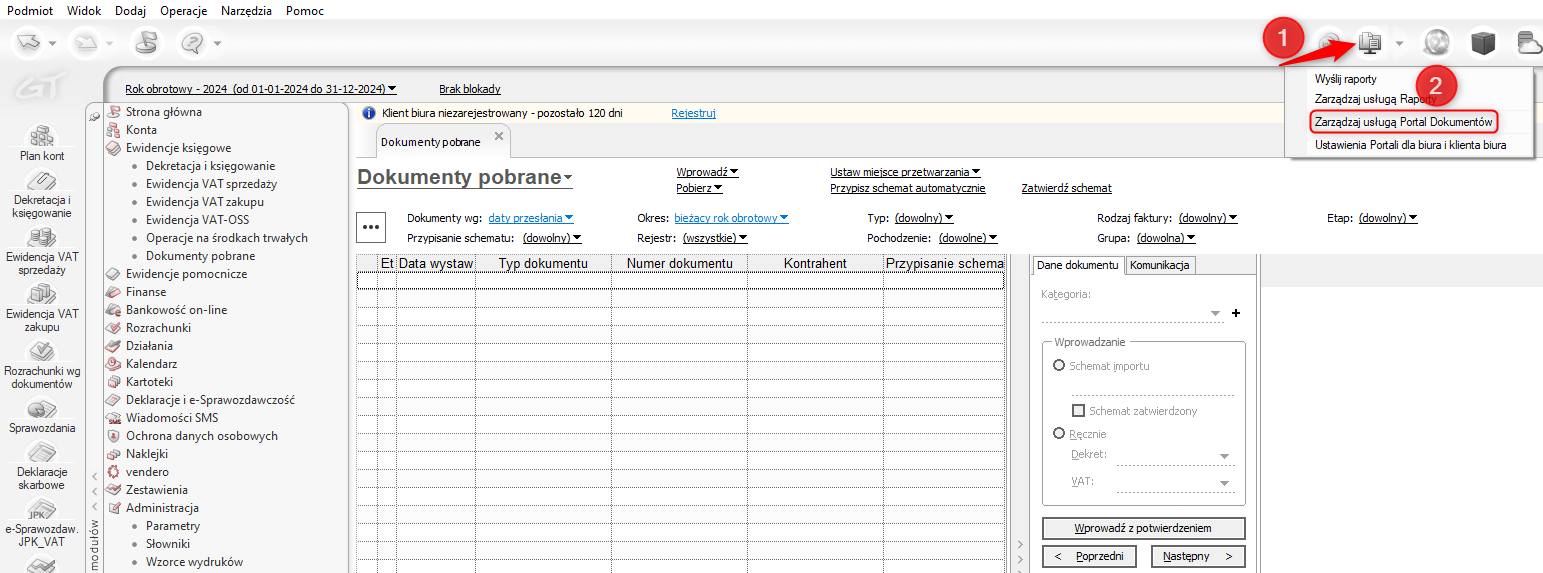Switch to Komunikacja tab

(1160, 265)
